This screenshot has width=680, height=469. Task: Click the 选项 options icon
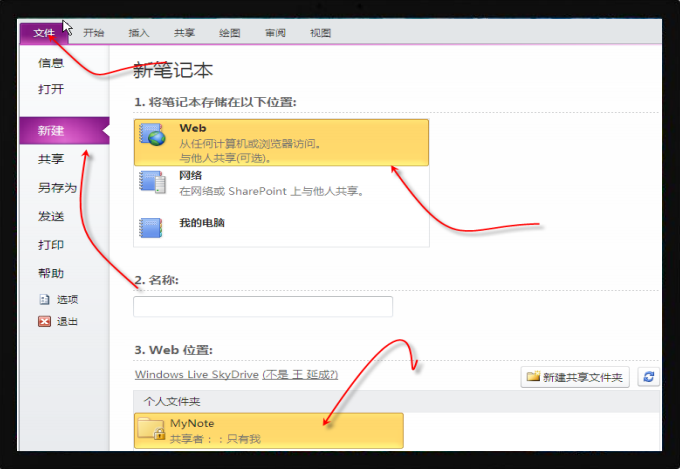[44, 299]
